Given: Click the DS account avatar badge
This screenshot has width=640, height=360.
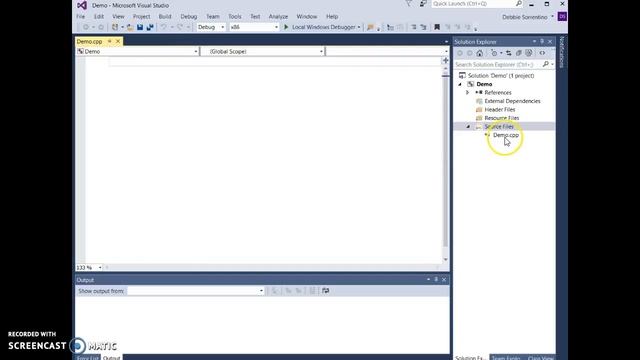Looking at the screenshot, I should point(562,17).
